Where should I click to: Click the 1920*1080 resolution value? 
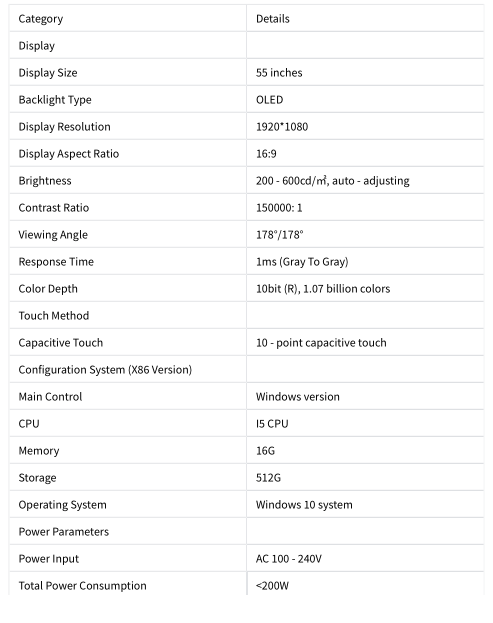click(x=282, y=127)
